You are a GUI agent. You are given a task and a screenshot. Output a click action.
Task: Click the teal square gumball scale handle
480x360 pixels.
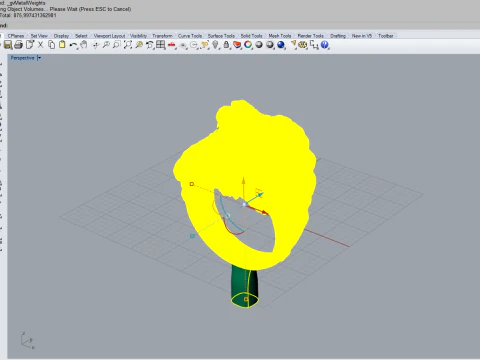pos(192,236)
